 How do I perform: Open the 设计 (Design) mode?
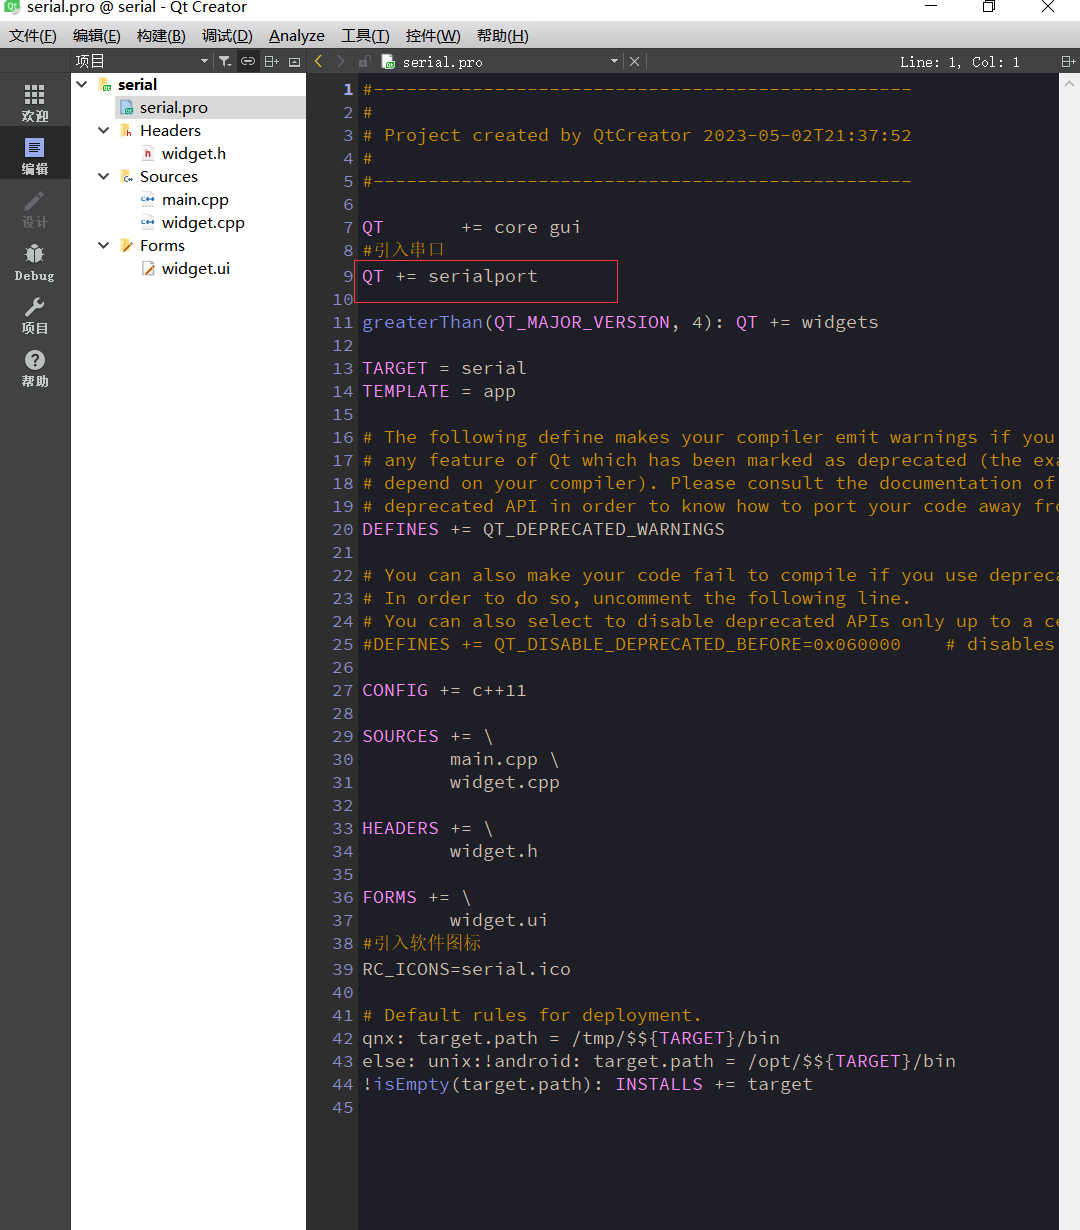(x=35, y=209)
